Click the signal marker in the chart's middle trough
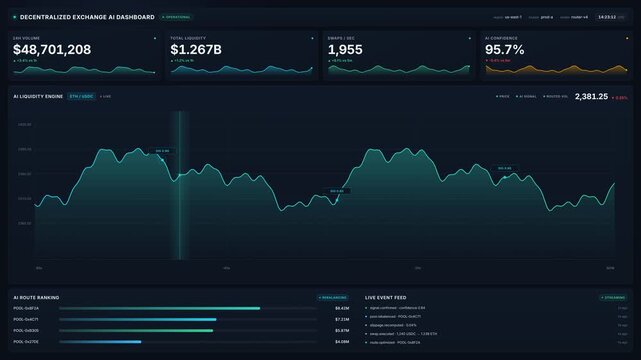 coord(336,200)
